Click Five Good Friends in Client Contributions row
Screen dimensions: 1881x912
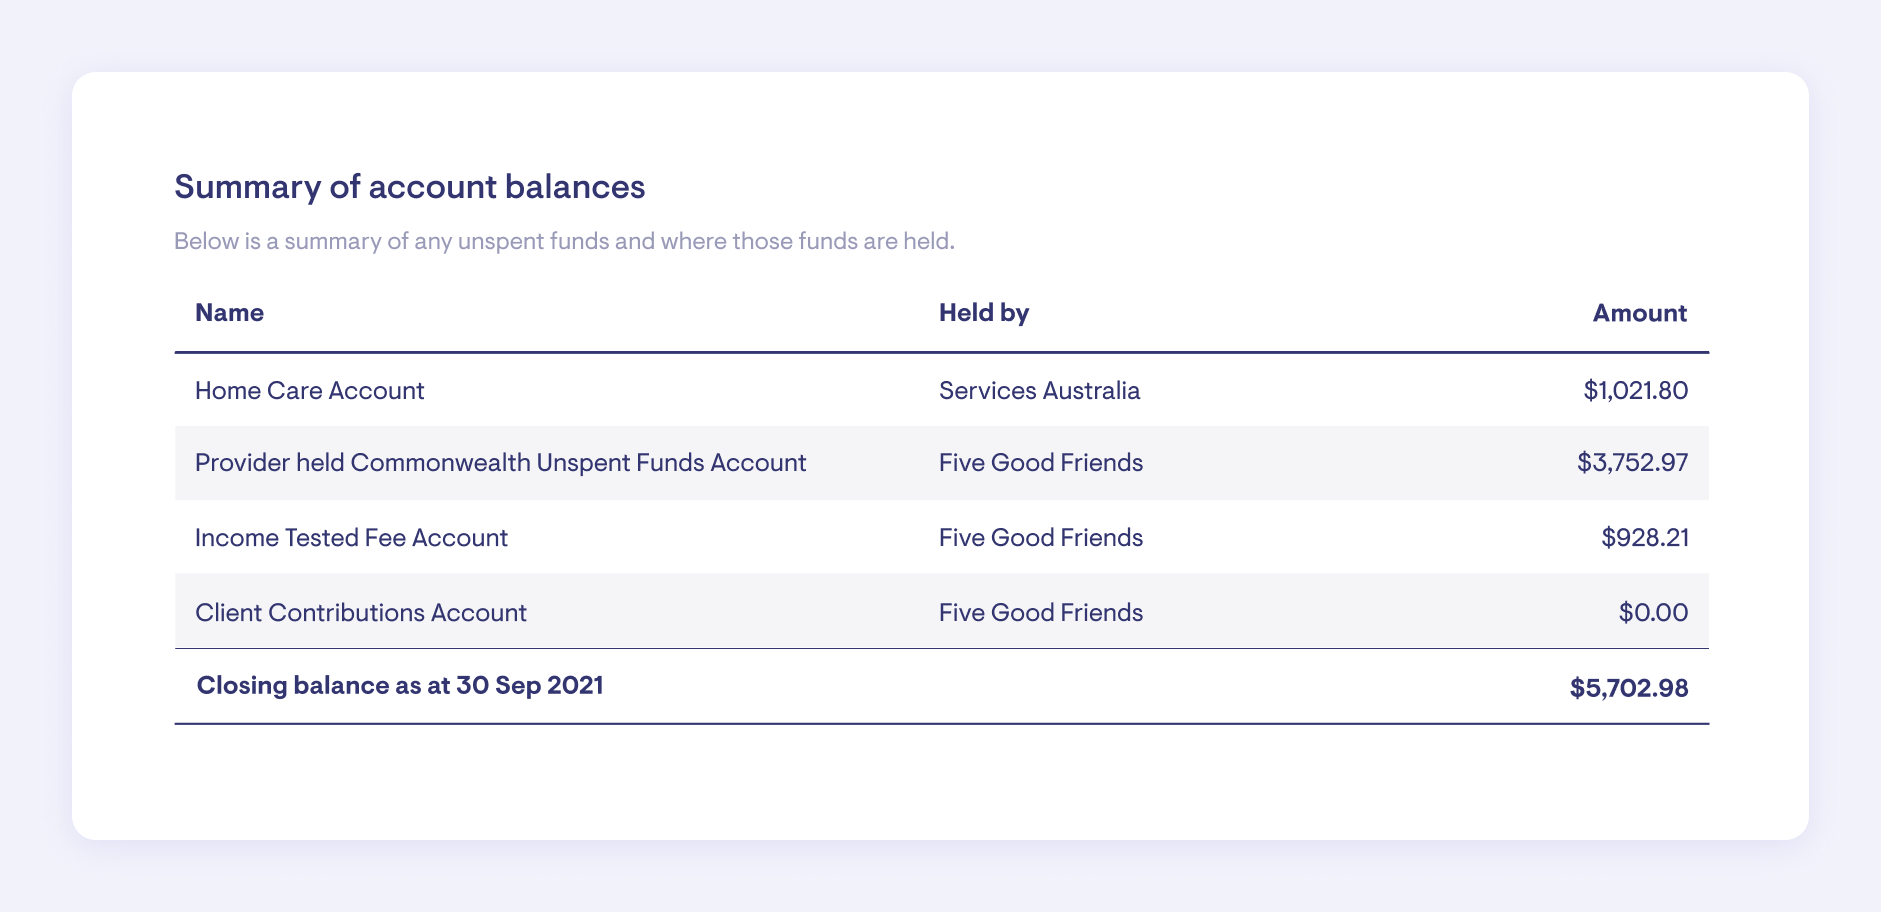pos(1040,613)
